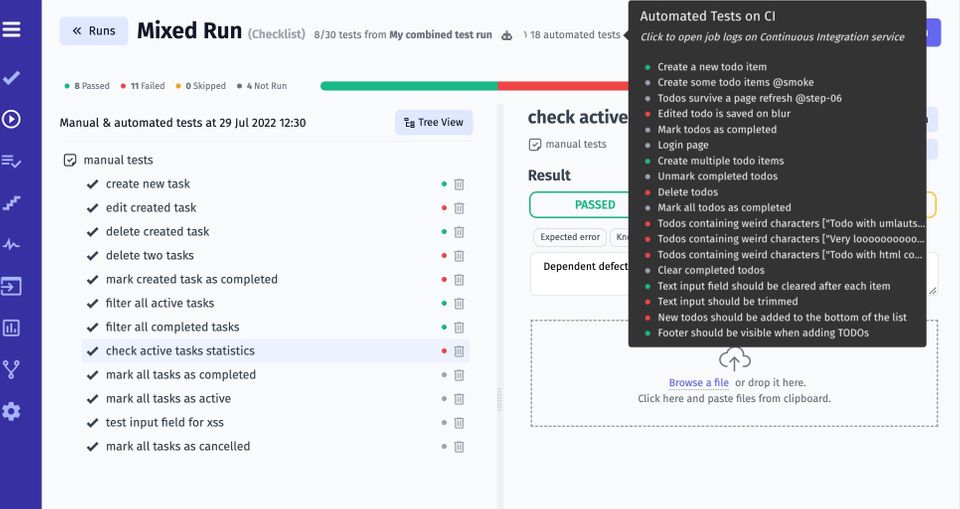The width and height of the screenshot is (960, 509).
Task: Open the hamburger menu in sidebar
Action: [x=11, y=29]
